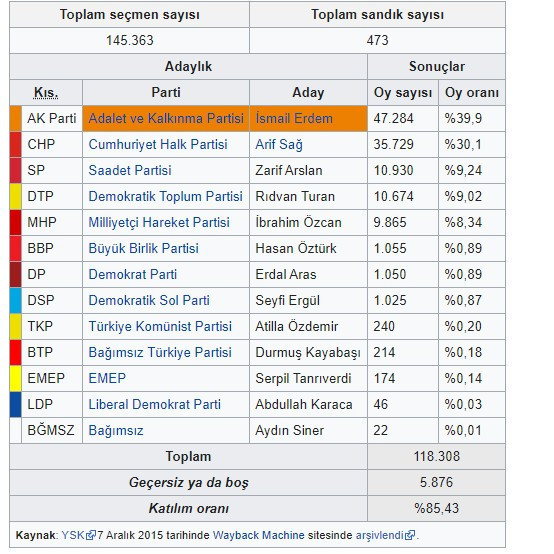Visit the Milliyetçi Hareket Partisi link

click(x=159, y=223)
